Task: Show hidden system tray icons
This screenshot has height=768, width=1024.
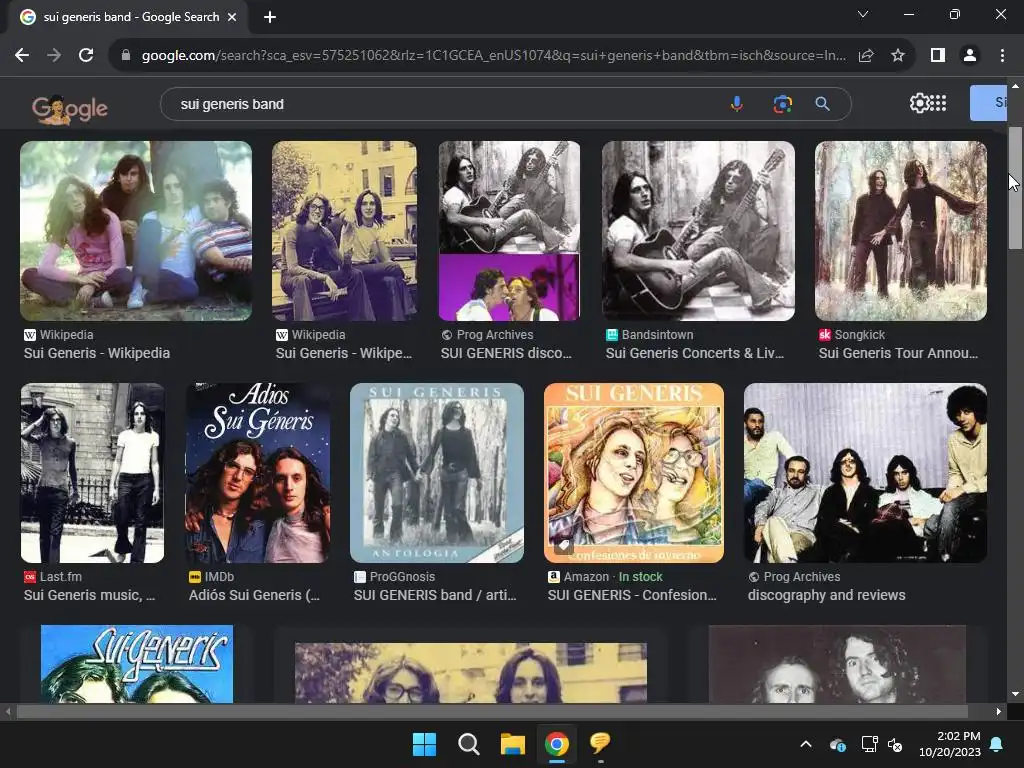Action: (806, 744)
